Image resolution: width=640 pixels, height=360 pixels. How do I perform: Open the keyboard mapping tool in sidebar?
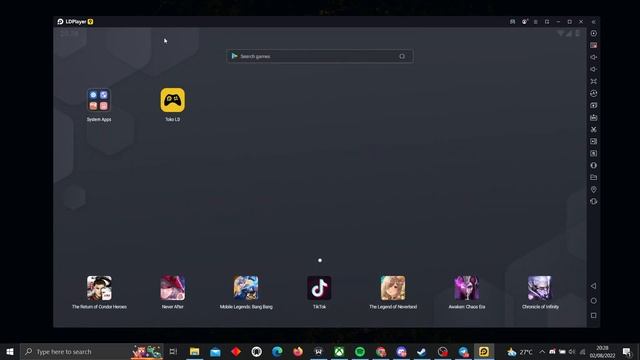pyautogui.click(x=593, y=45)
